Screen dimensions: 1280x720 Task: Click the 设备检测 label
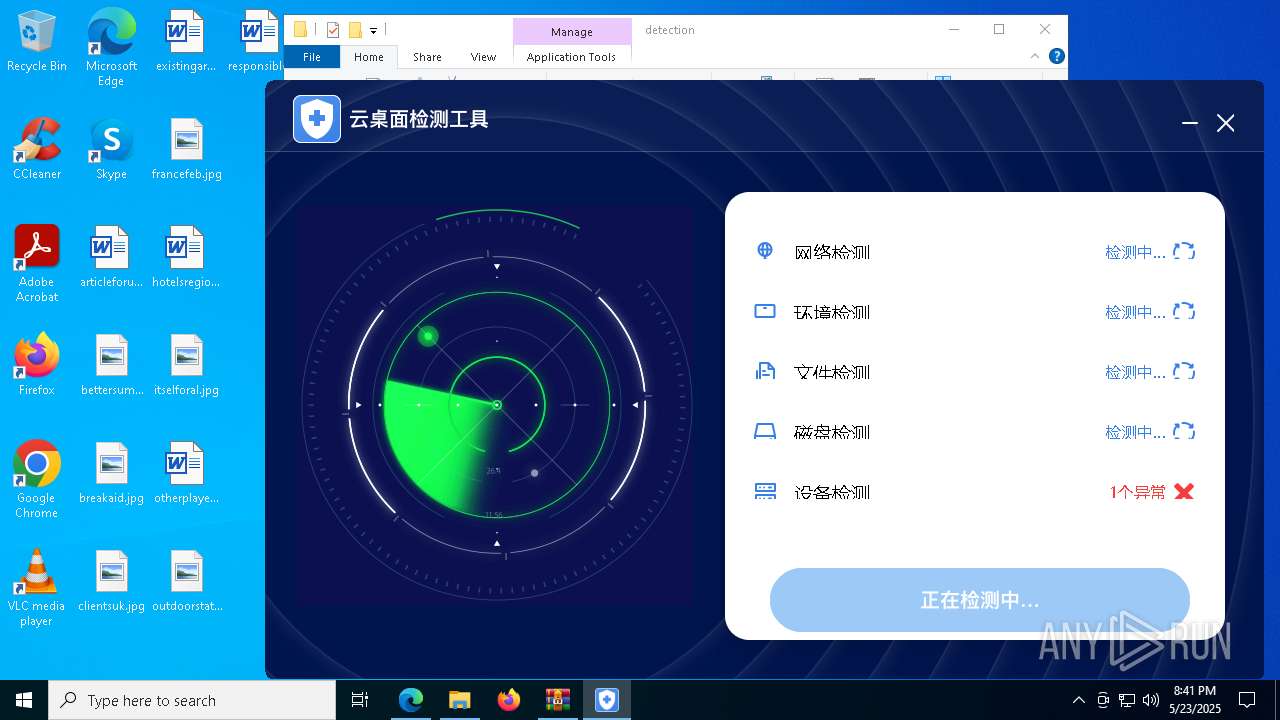coord(832,492)
